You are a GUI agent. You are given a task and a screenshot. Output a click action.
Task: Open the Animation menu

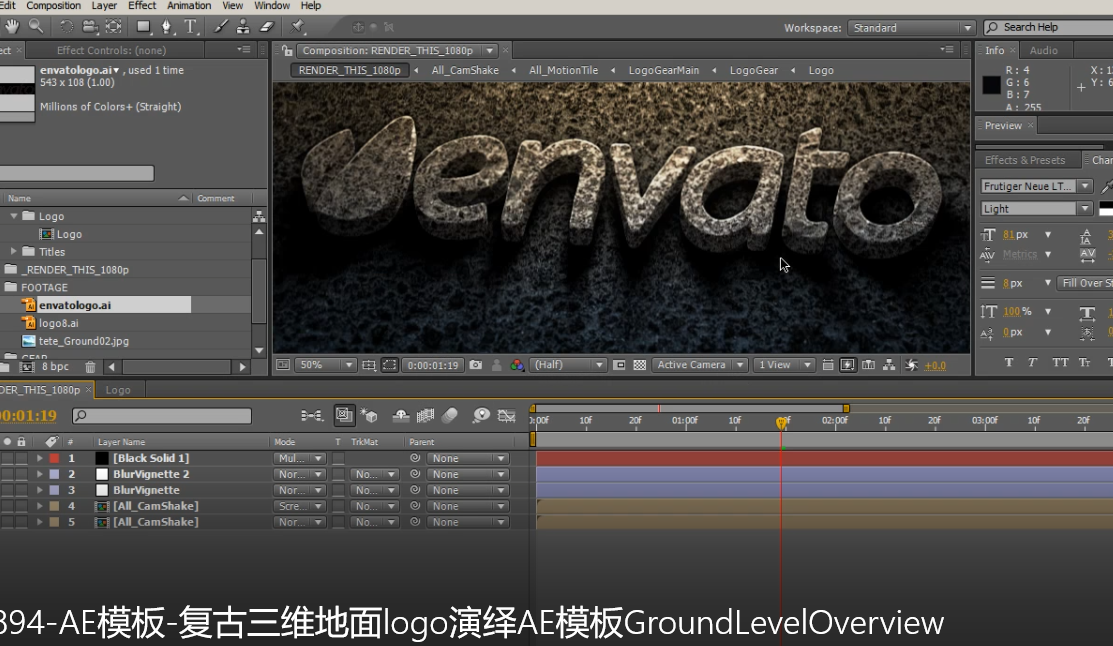tap(189, 6)
